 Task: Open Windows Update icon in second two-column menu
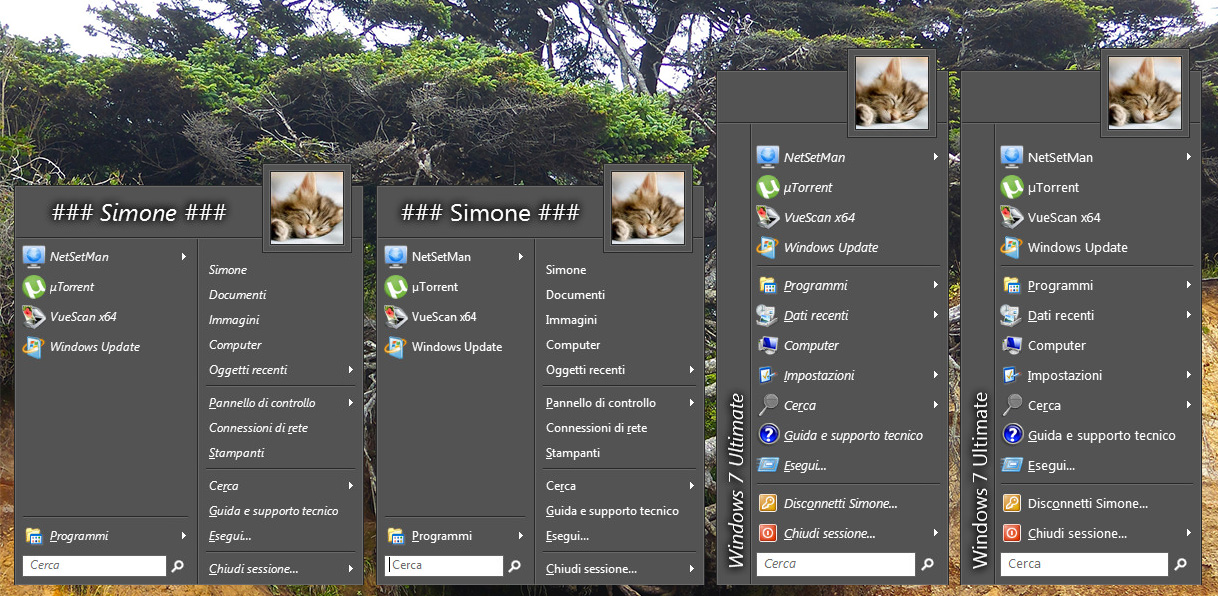coord(396,347)
